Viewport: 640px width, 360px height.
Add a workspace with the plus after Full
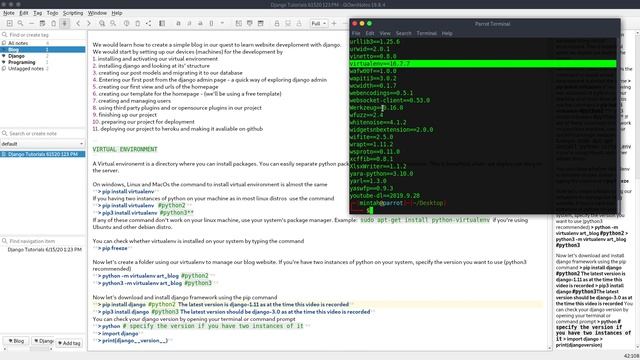click(334, 24)
